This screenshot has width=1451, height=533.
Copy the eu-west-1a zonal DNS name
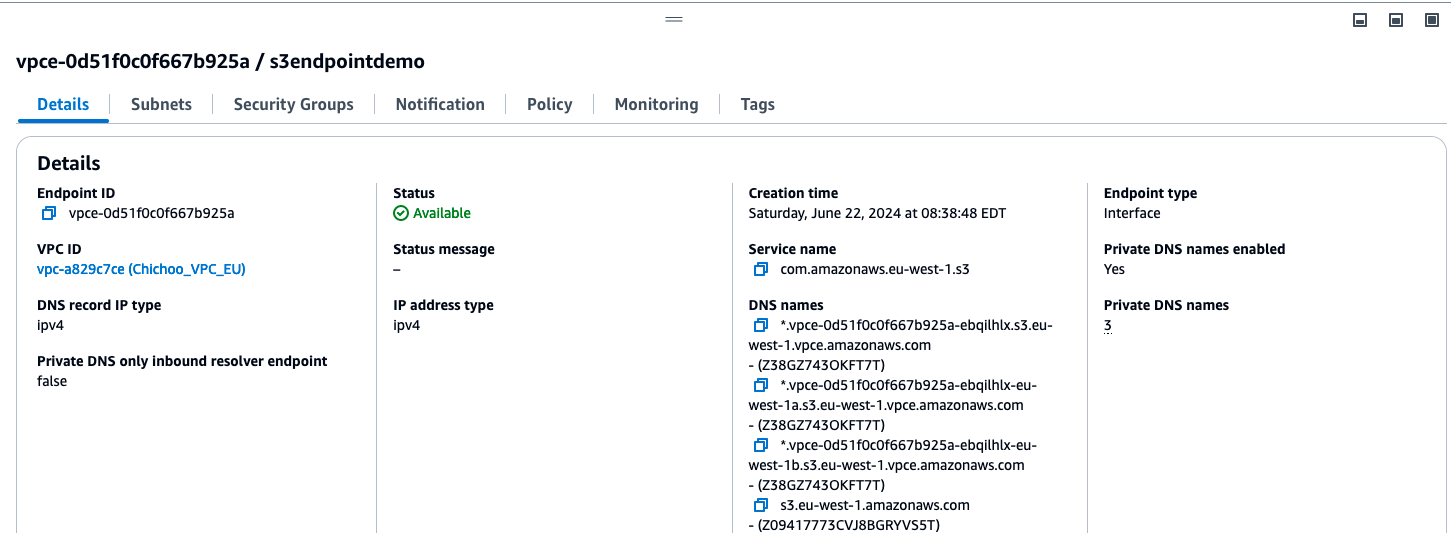pyautogui.click(x=761, y=385)
